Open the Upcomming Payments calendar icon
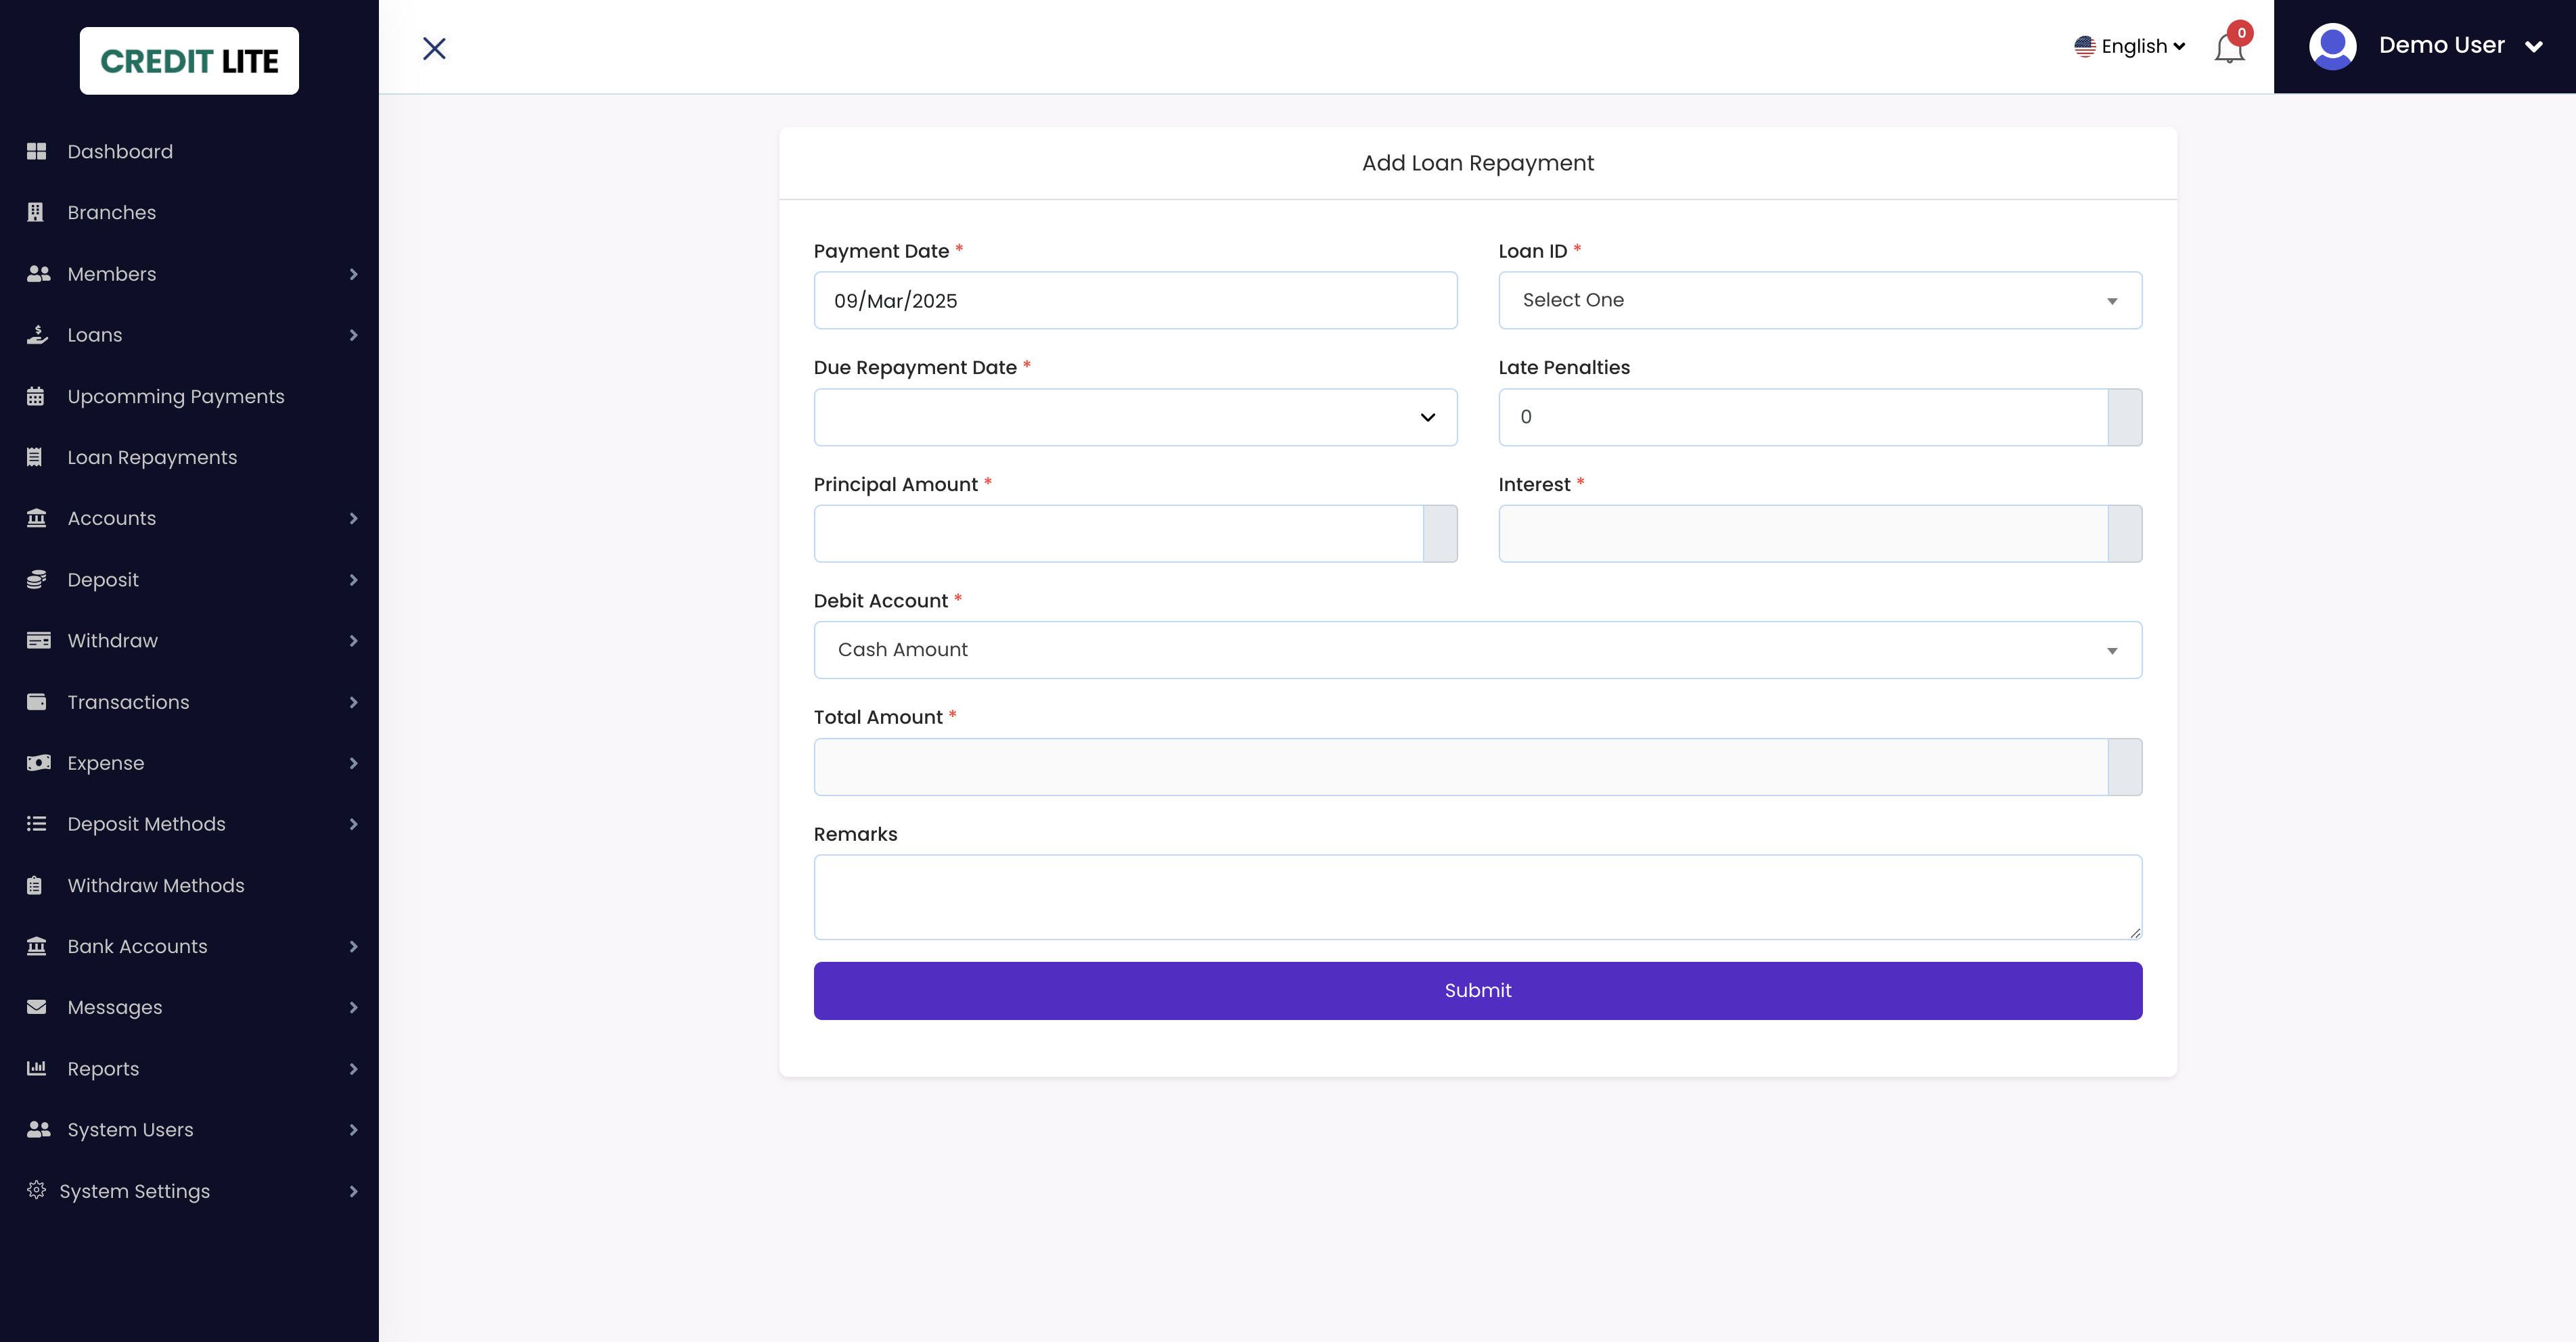This screenshot has height=1342, width=2576. (37, 396)
